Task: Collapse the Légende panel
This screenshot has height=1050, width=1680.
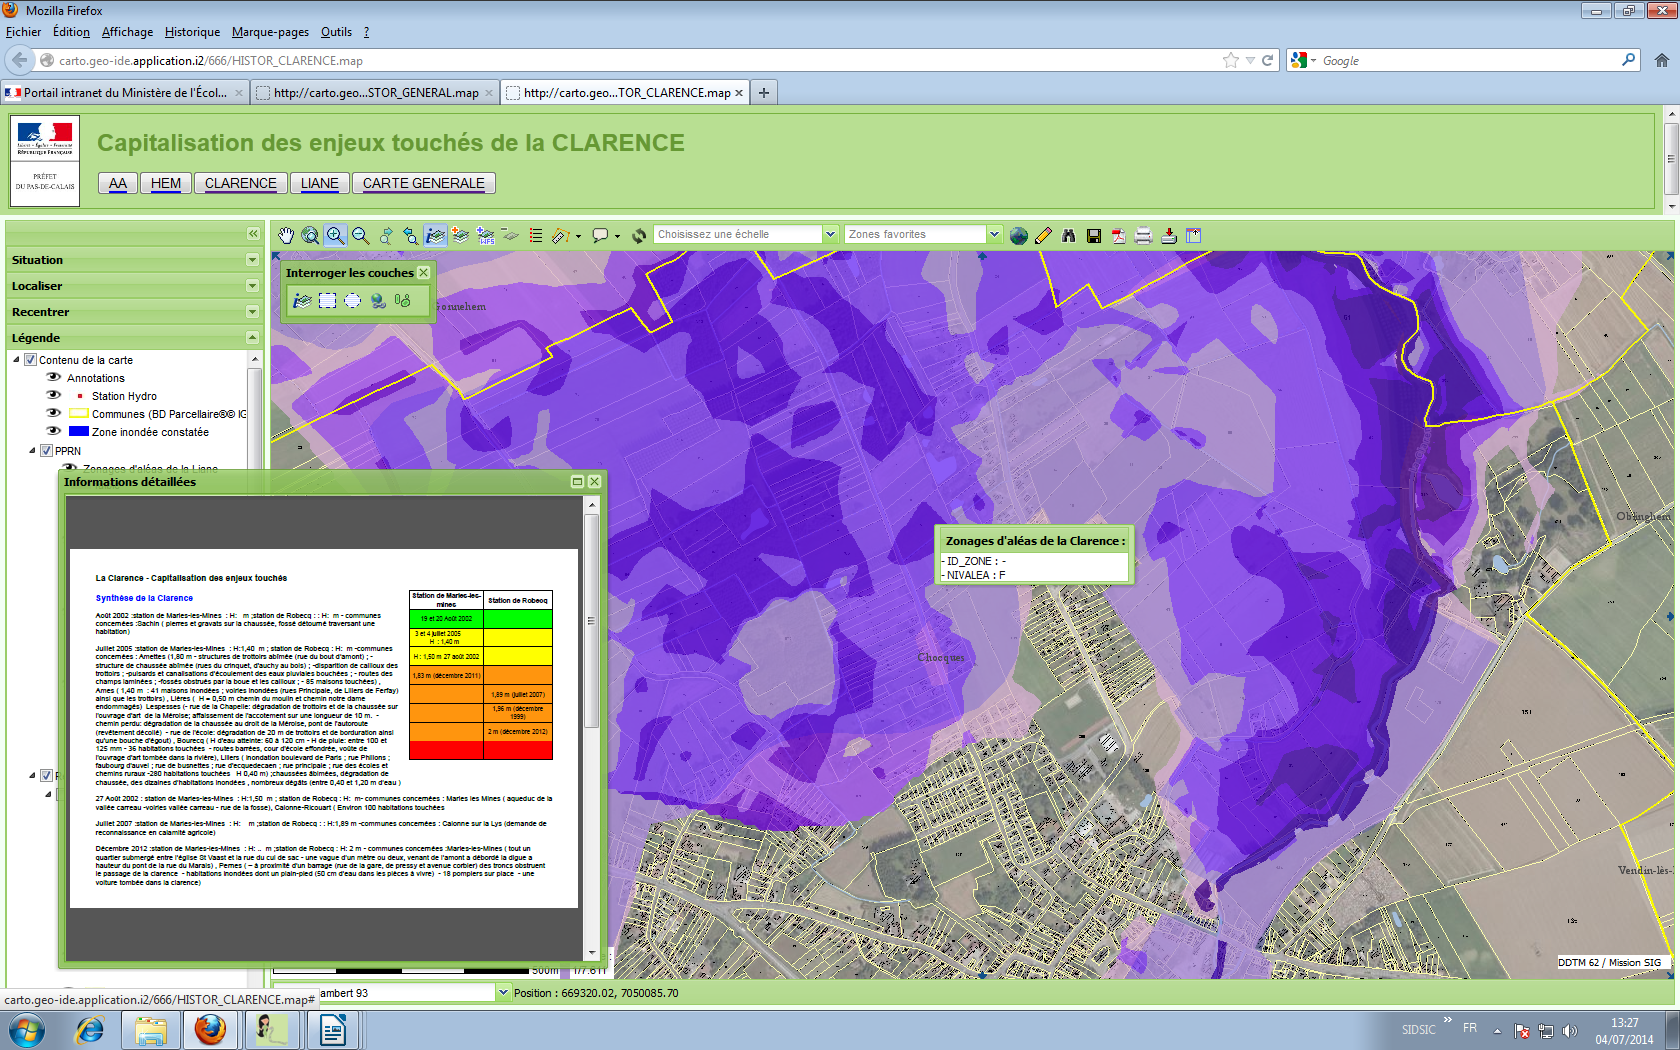Action: (x=252, y=338)
